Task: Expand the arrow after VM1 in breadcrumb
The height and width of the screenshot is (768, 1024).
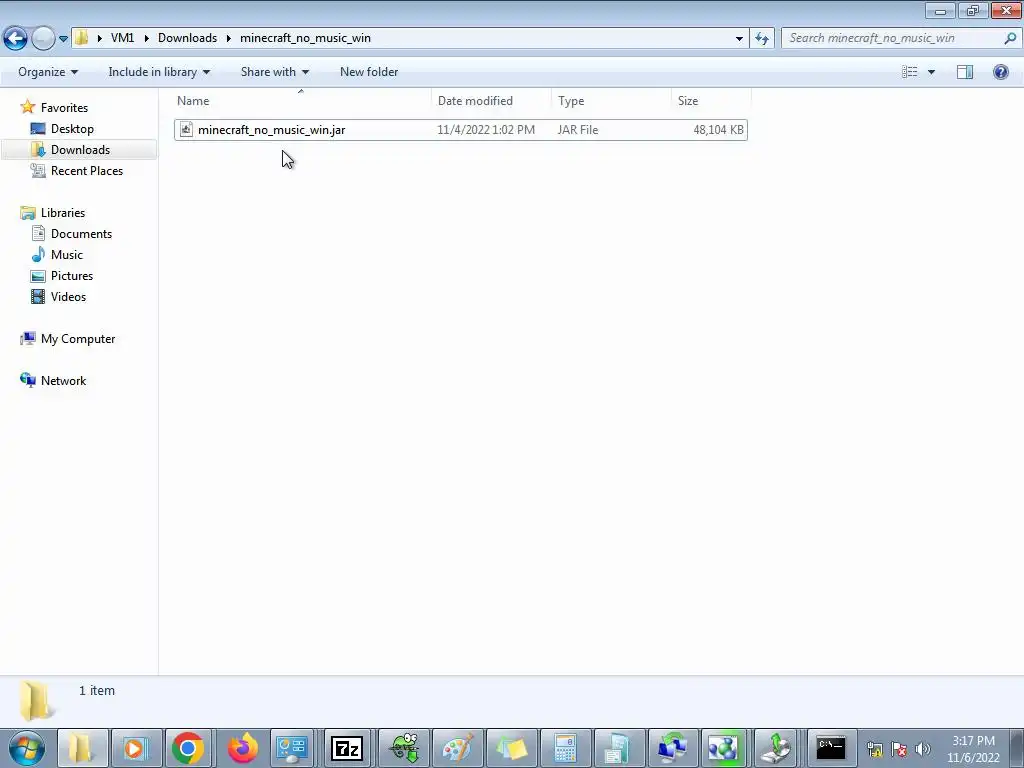Action: coord(146,38)
